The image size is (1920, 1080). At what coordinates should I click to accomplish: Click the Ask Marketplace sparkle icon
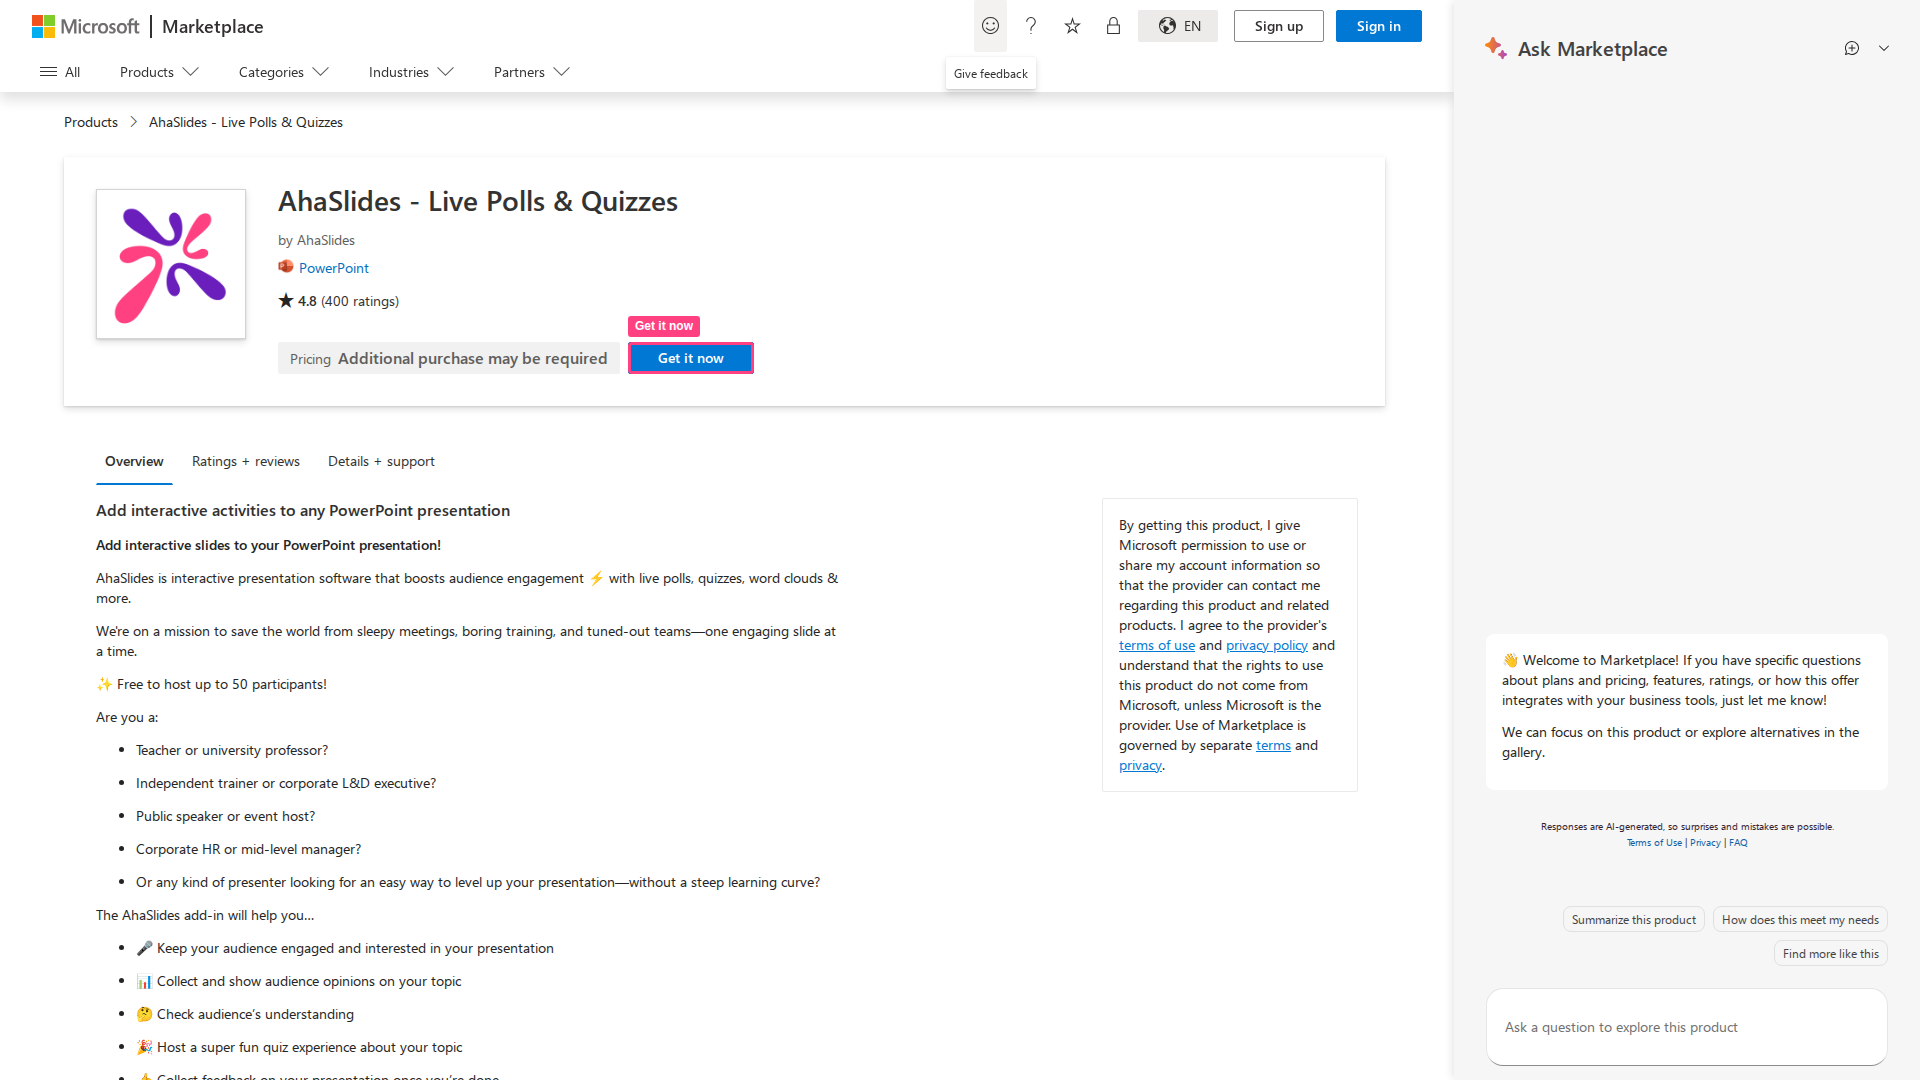pyautogui.click(x=1496, y=48)
